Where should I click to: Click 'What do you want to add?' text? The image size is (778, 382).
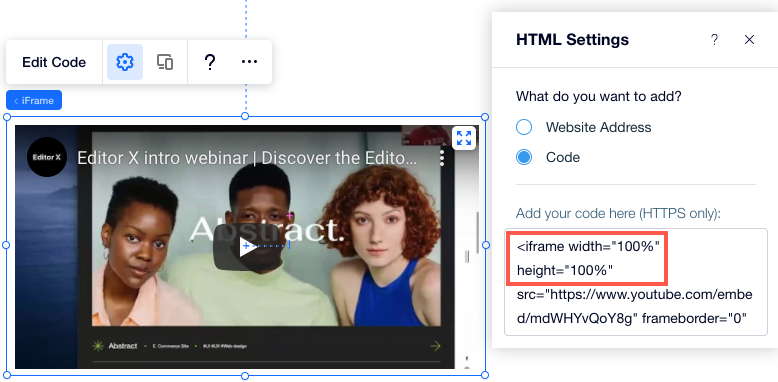[x=599, y=96]
